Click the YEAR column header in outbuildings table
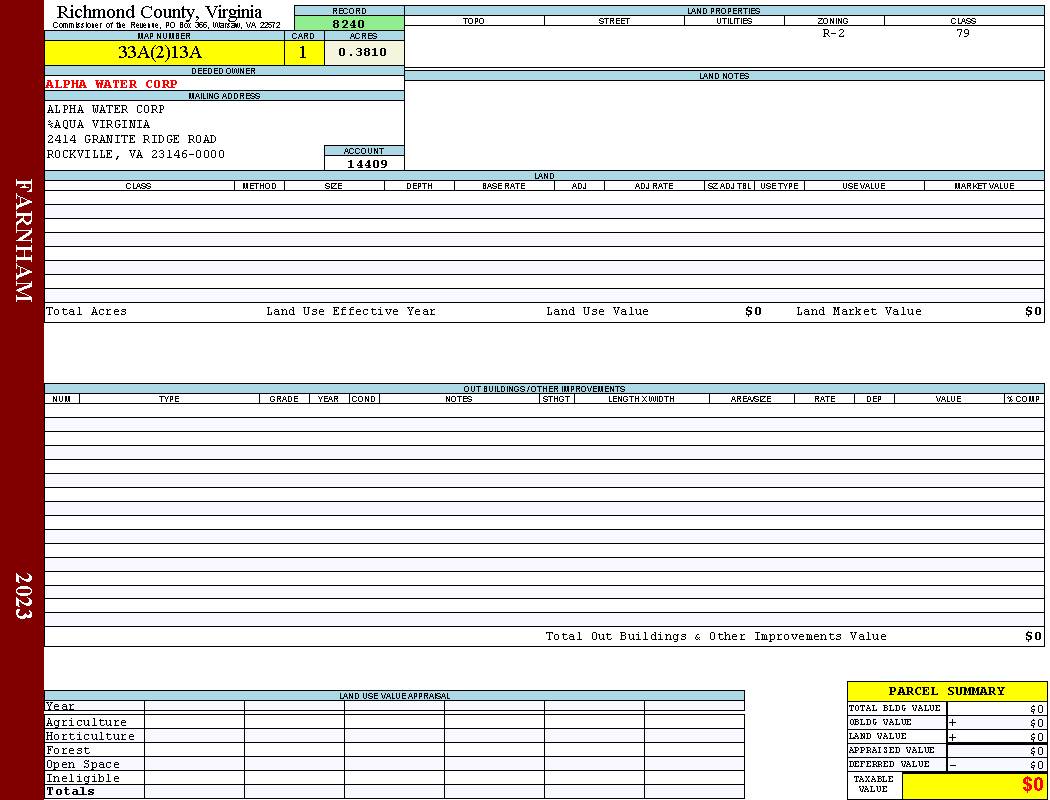 coord(328,399)
